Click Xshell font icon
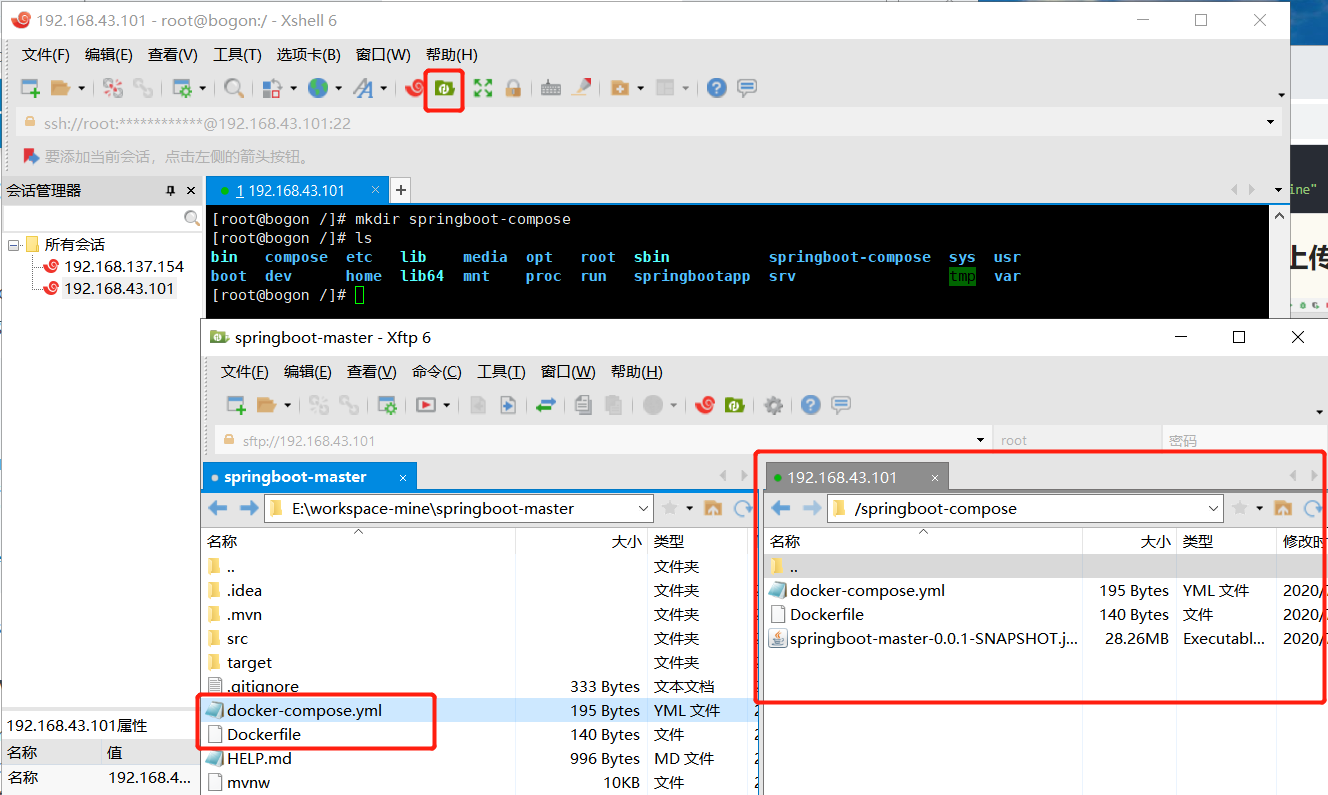The image size is (1328, 795). point(363,88)
